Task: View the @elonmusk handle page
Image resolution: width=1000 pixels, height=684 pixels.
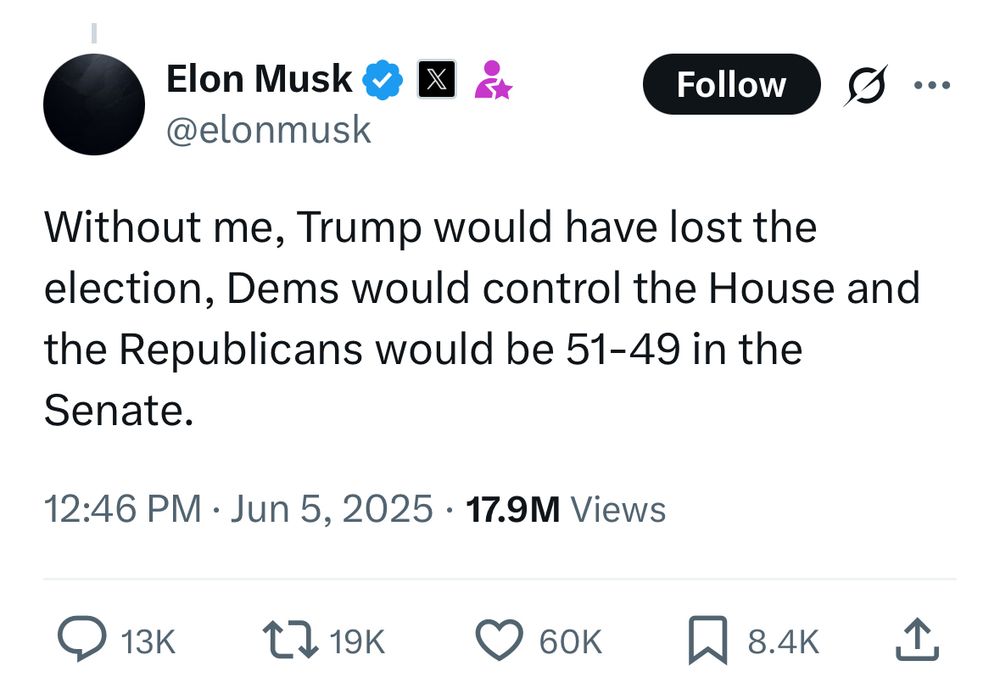Action: 266,128
